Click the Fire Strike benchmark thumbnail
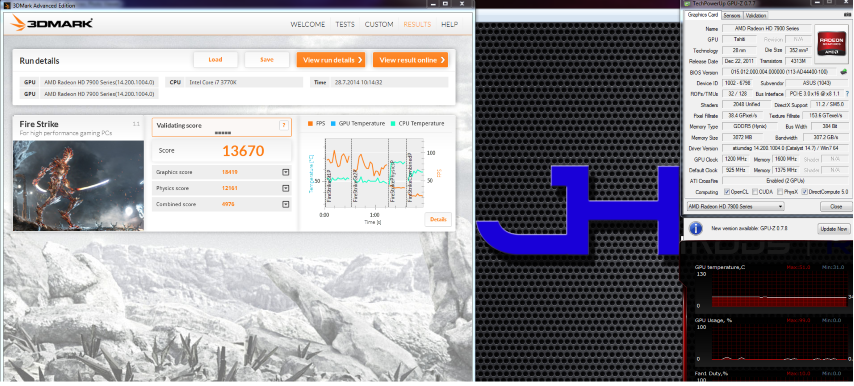The height and width of the screenshot is (386, 854). tap(78, 186)
